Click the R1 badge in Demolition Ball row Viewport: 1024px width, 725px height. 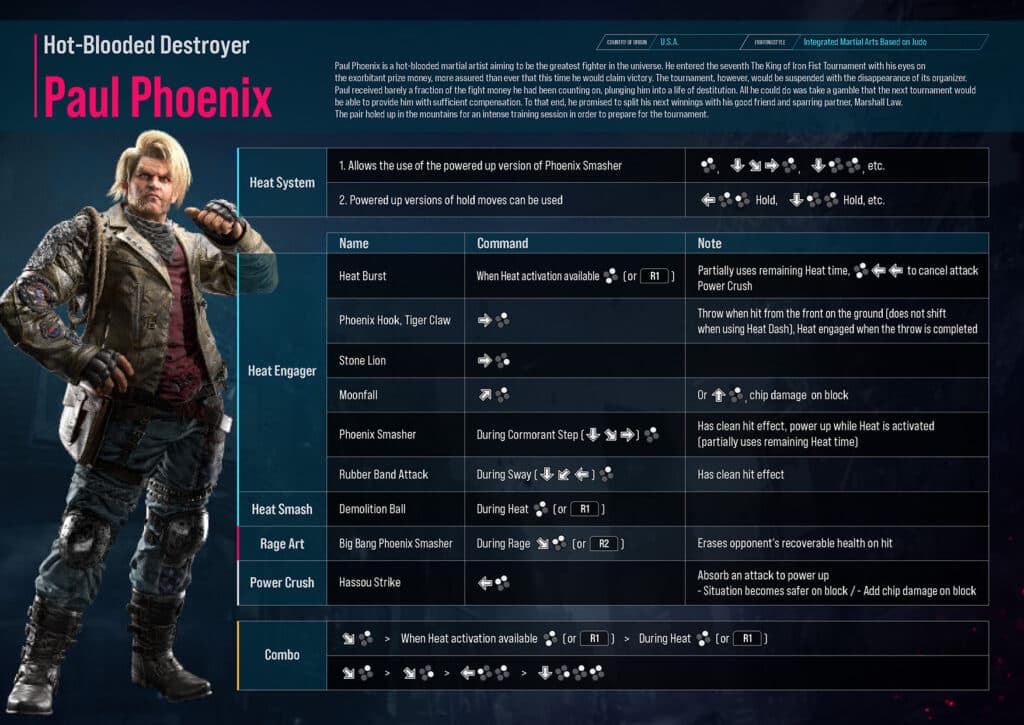pyautogui.click(x=585, y=509)
